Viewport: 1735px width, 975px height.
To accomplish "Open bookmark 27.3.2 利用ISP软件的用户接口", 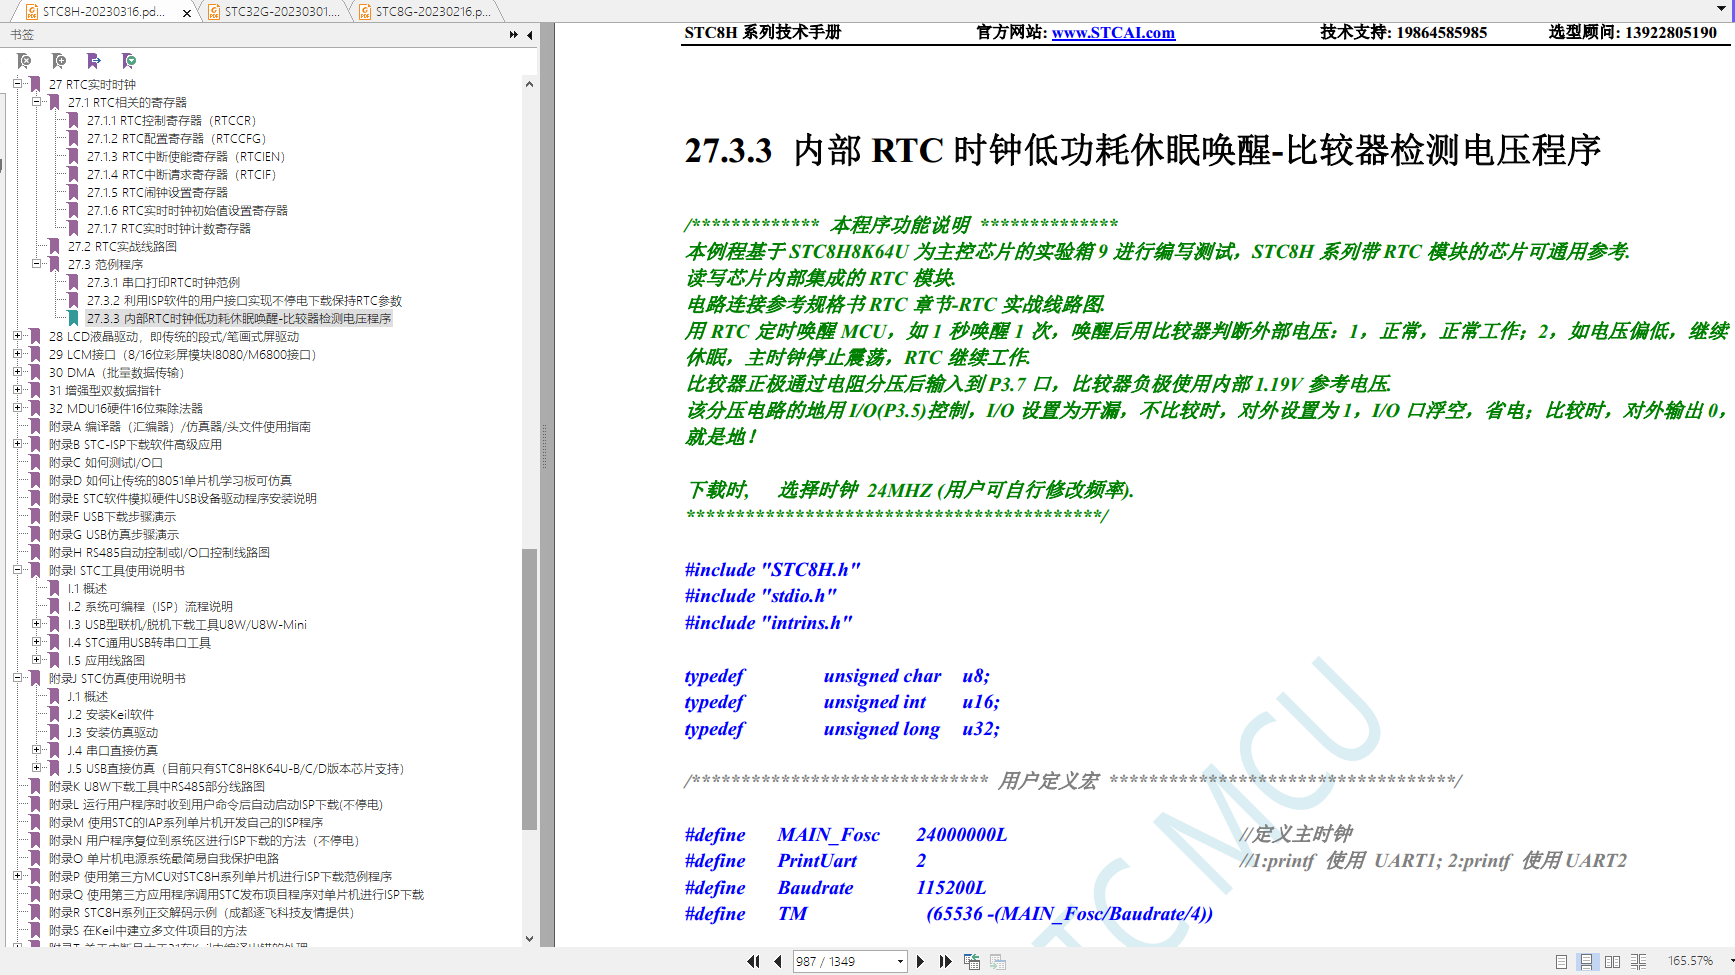I will 244,301.
